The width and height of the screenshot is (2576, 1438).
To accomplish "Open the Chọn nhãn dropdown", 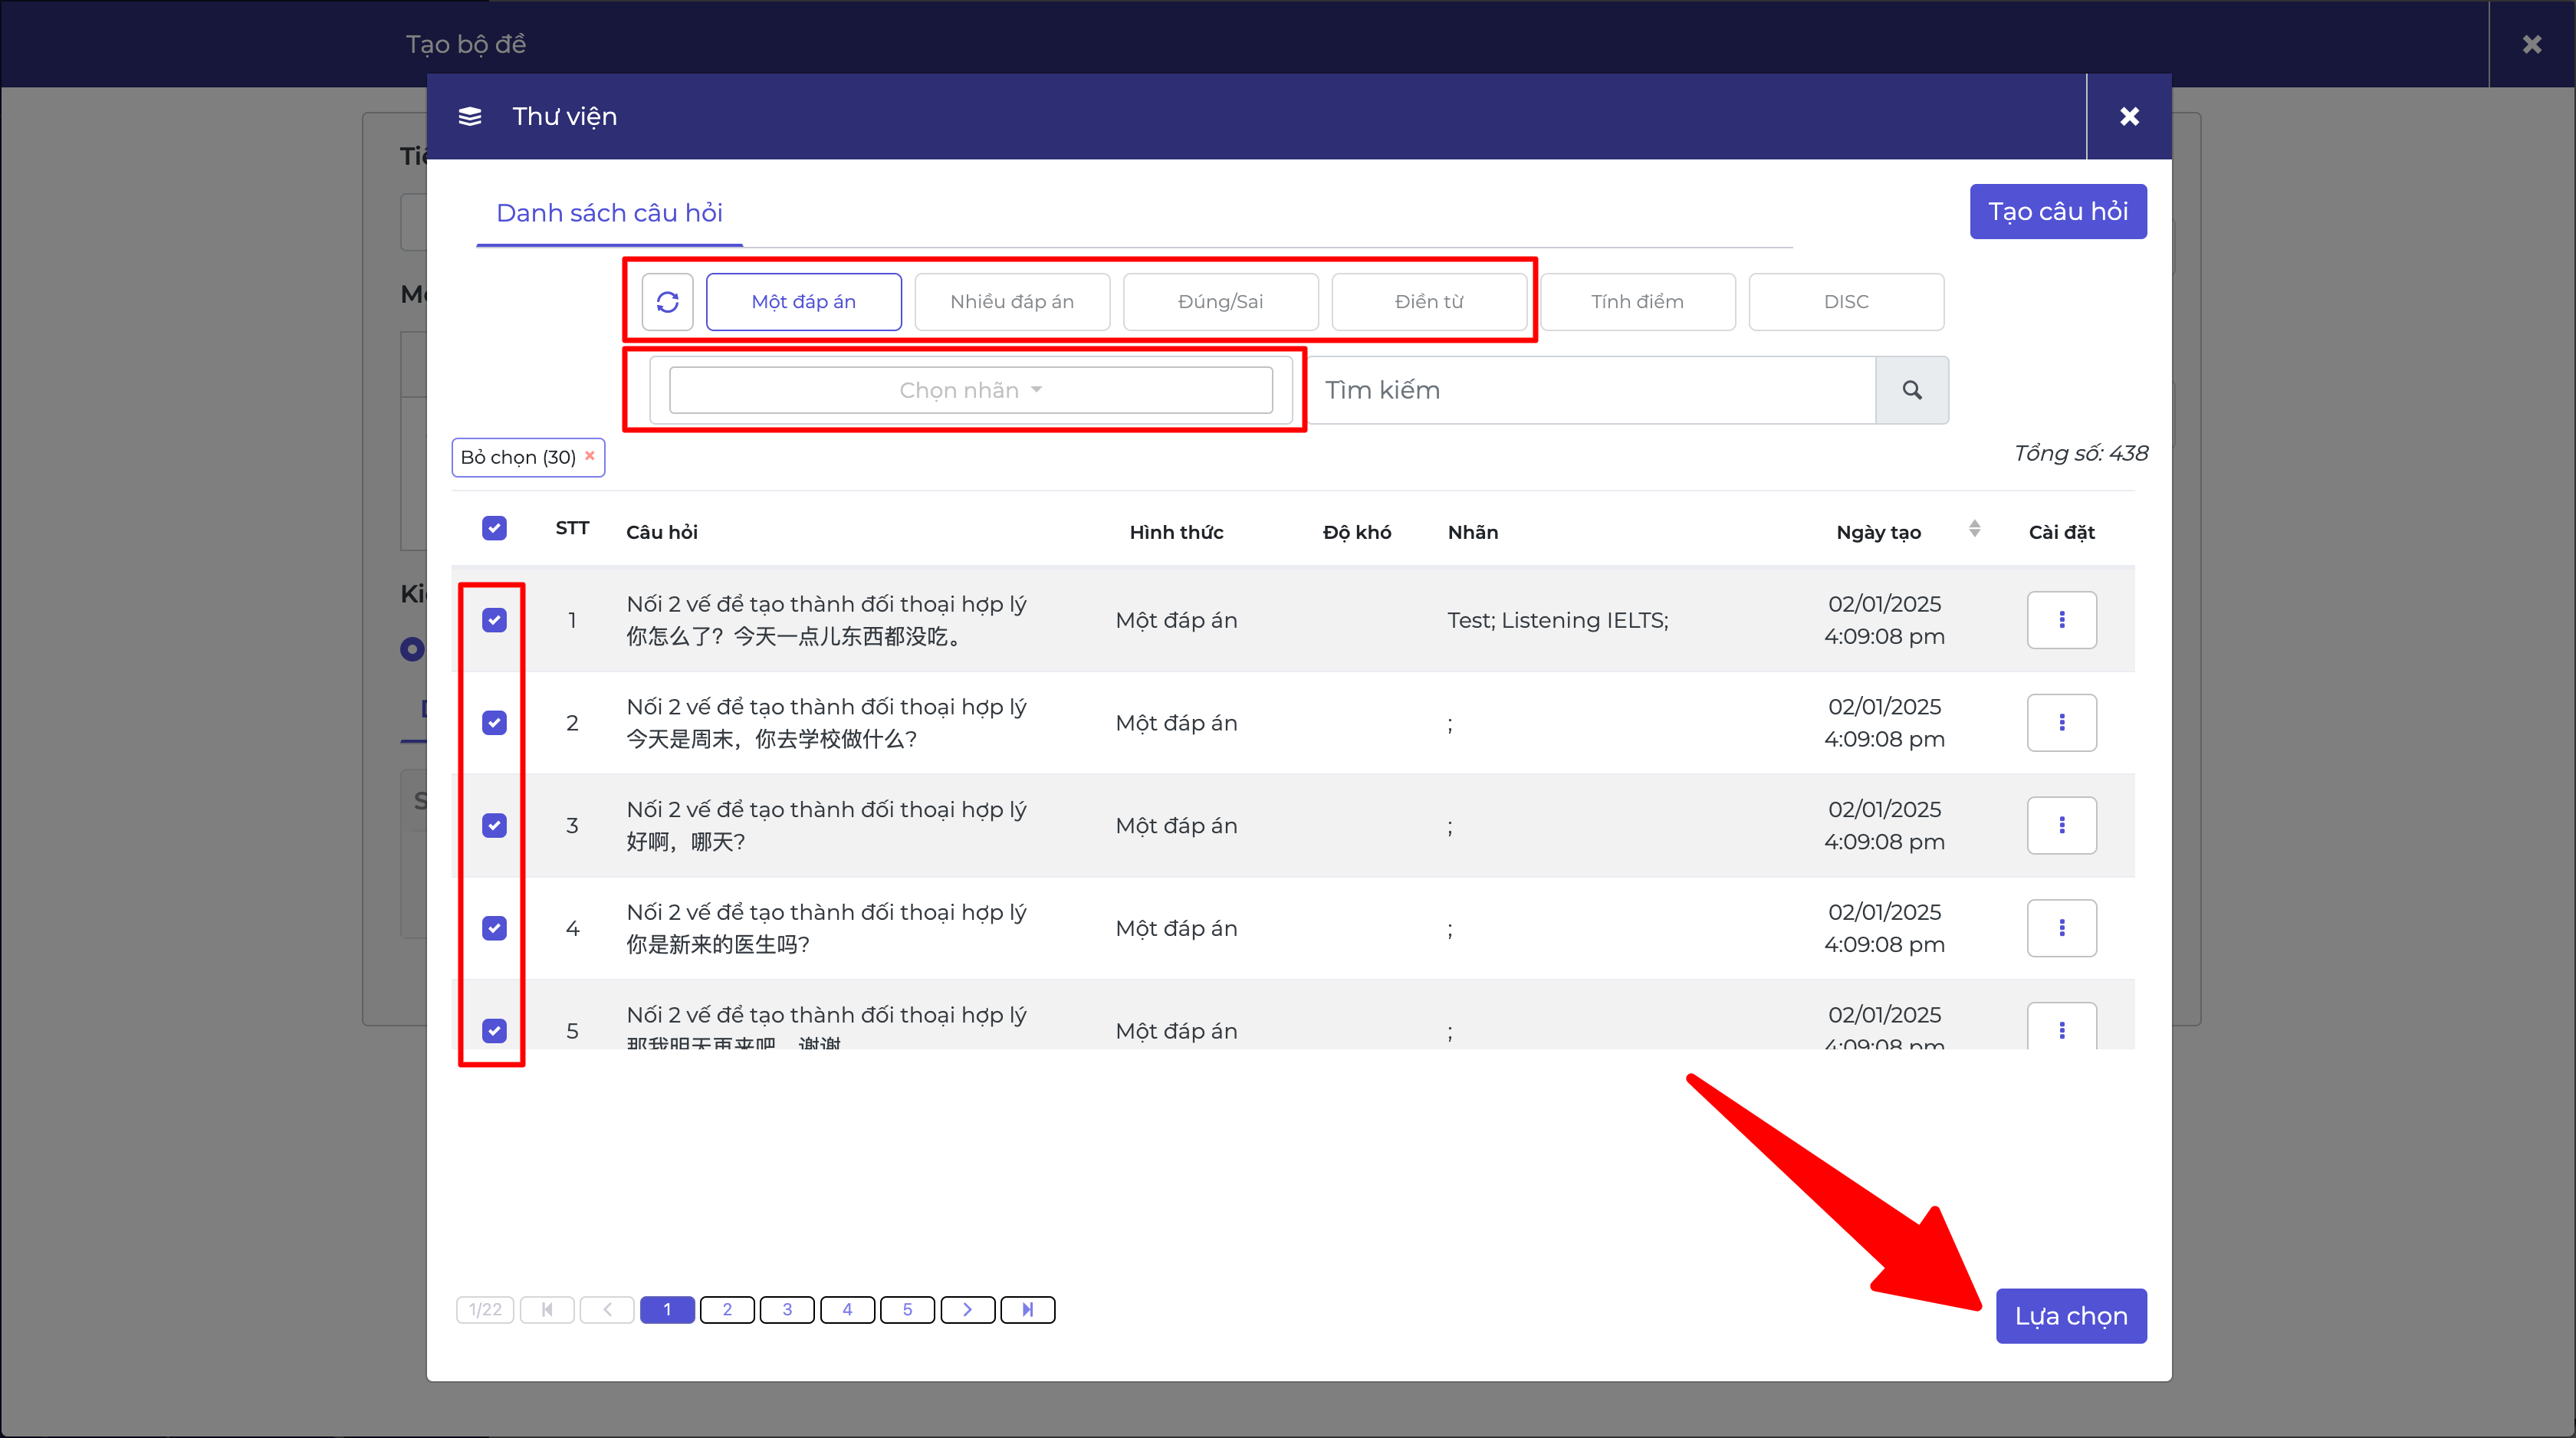I will tap(970, 390).
